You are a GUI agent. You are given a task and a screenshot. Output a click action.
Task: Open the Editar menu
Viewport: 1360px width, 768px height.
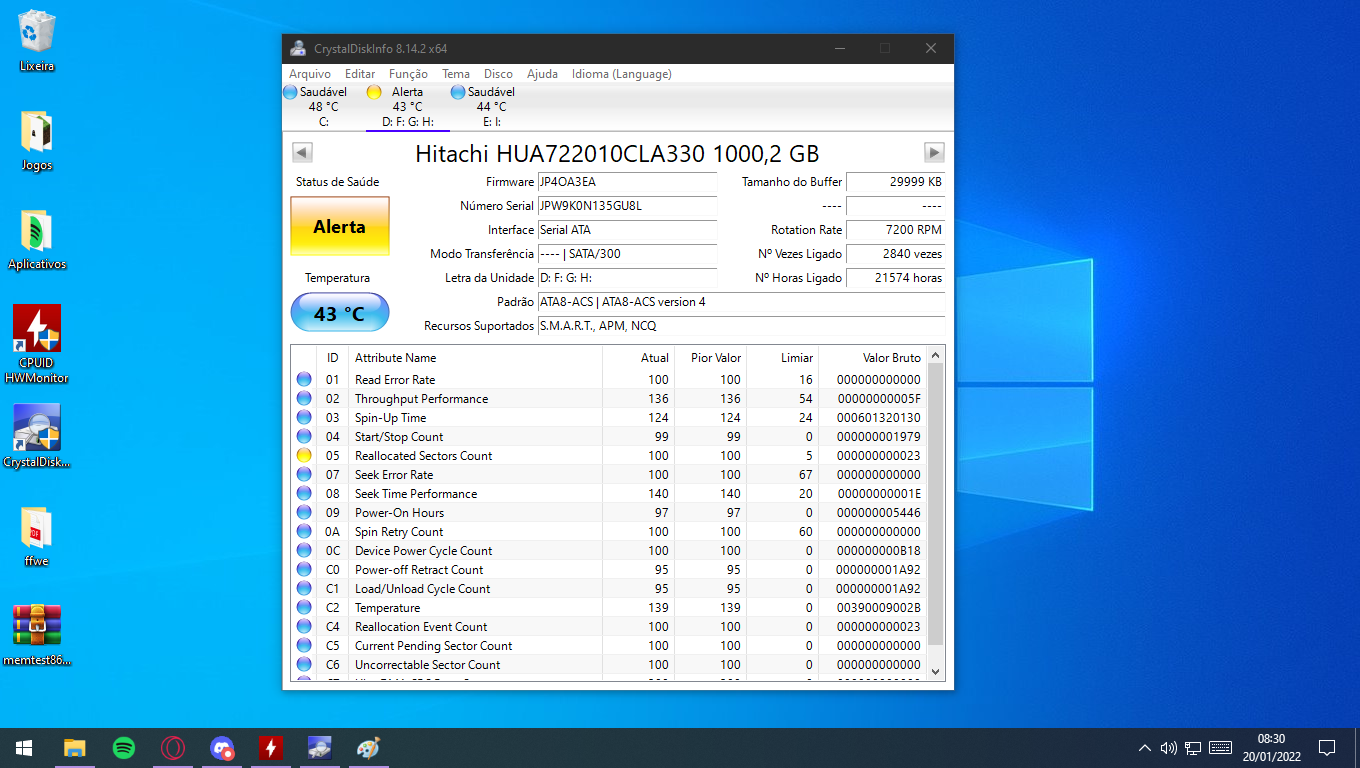(360, 74)
